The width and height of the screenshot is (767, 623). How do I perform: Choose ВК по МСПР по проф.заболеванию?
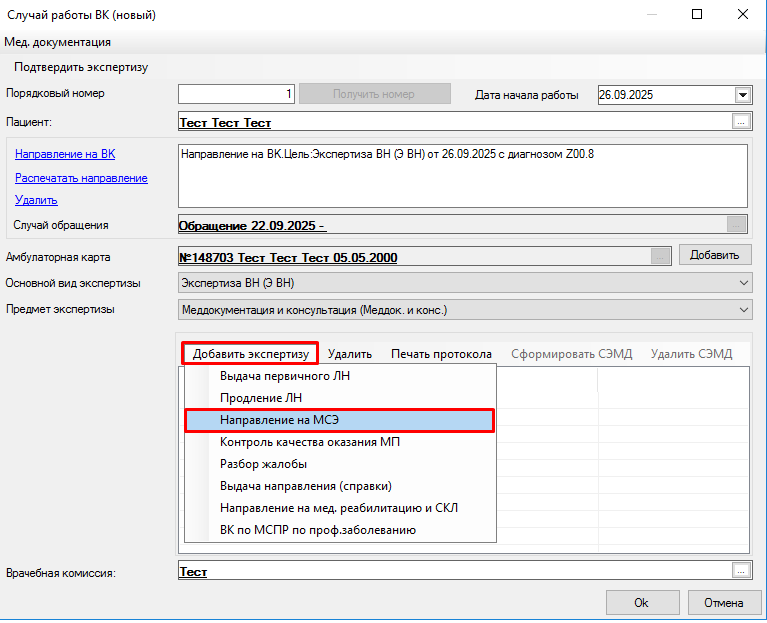[x=318, y=530]
